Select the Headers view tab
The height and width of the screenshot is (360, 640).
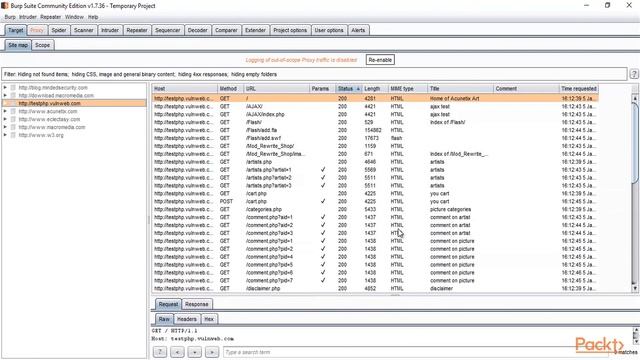(x=187, y=319)
